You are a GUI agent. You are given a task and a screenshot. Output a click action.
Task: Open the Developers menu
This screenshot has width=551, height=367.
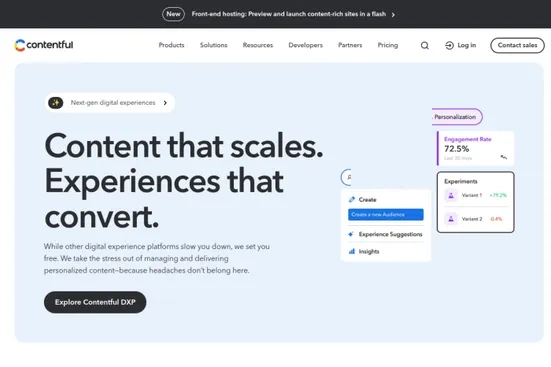[x=305, y=45]
